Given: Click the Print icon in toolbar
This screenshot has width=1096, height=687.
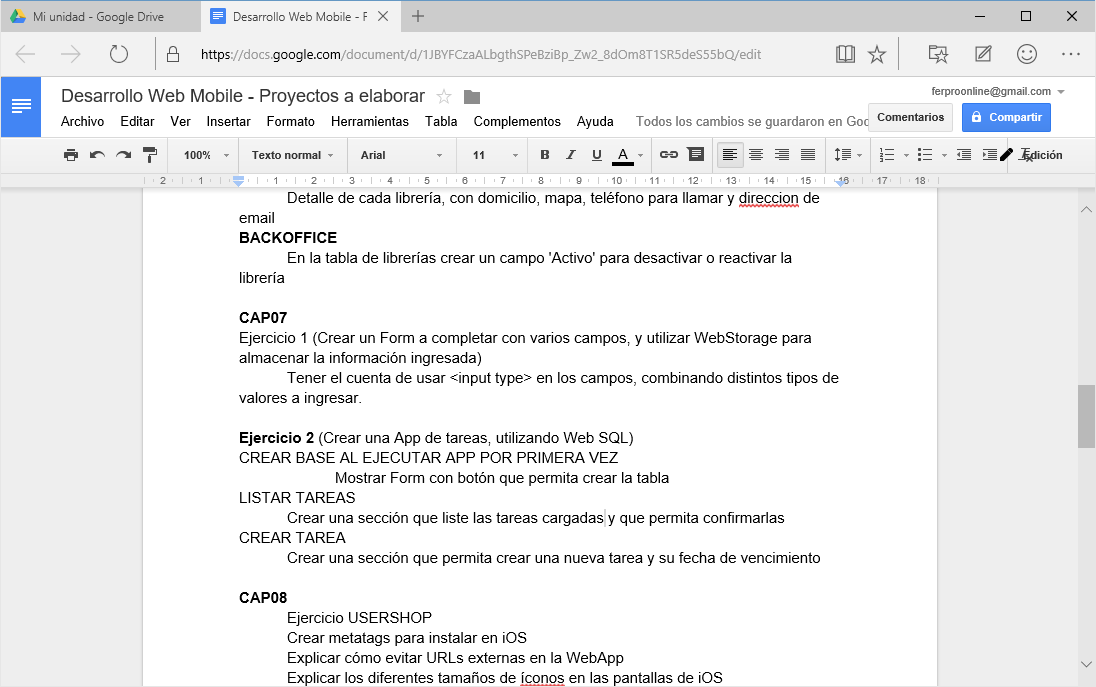Looking at the screenshot, I should point(71,155).
